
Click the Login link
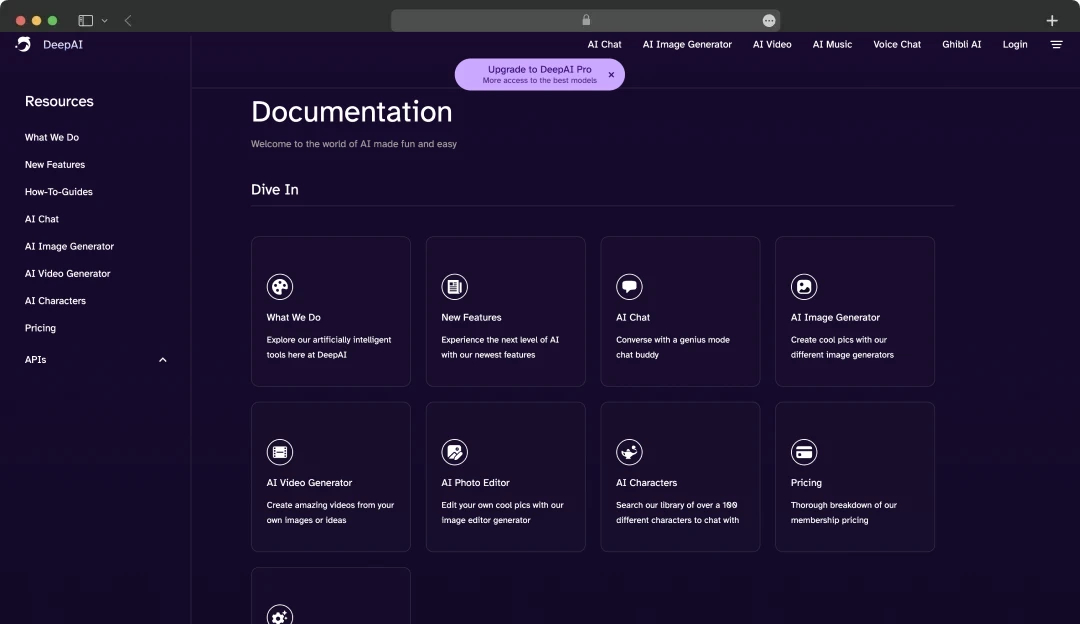[x=1015, y=44]
